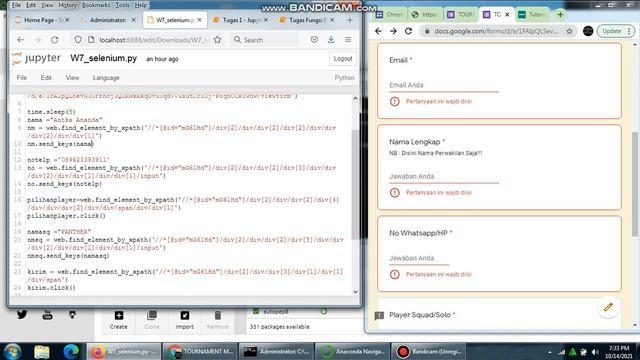The image size is (640, 360).
Task: Open Firefox Bookmarks menu
Action: point(96,5)
